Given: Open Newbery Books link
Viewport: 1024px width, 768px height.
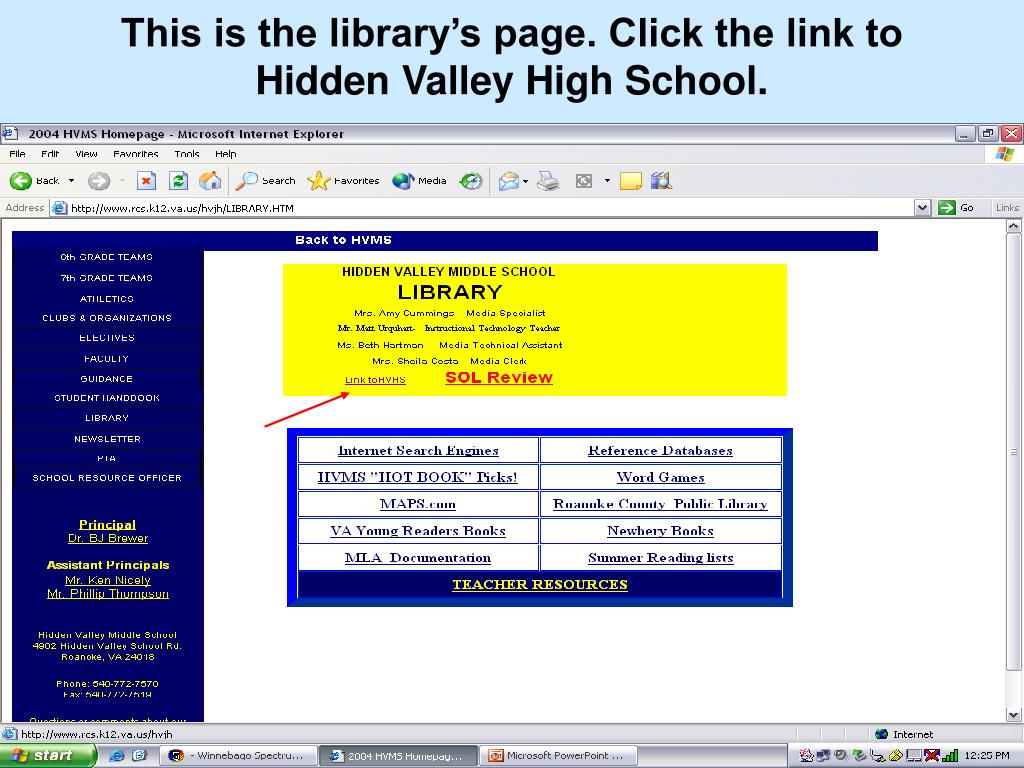Looking at the screenshot, I should 660,531.
